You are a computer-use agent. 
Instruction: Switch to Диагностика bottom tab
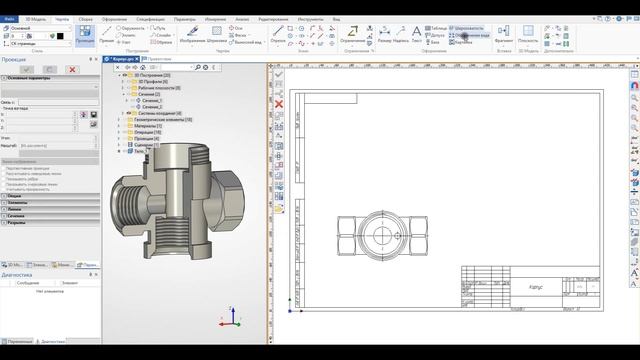[x=51, y=341]
